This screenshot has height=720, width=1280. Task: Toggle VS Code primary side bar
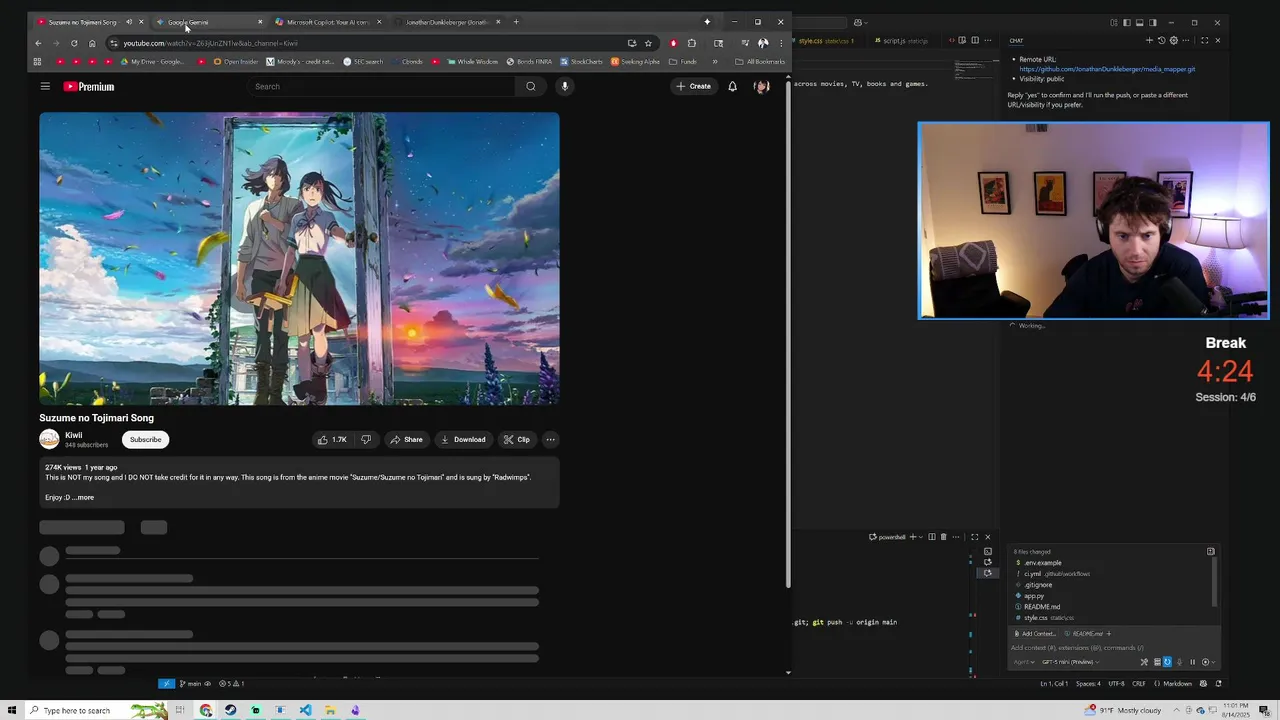click(x=1126, y=22)
